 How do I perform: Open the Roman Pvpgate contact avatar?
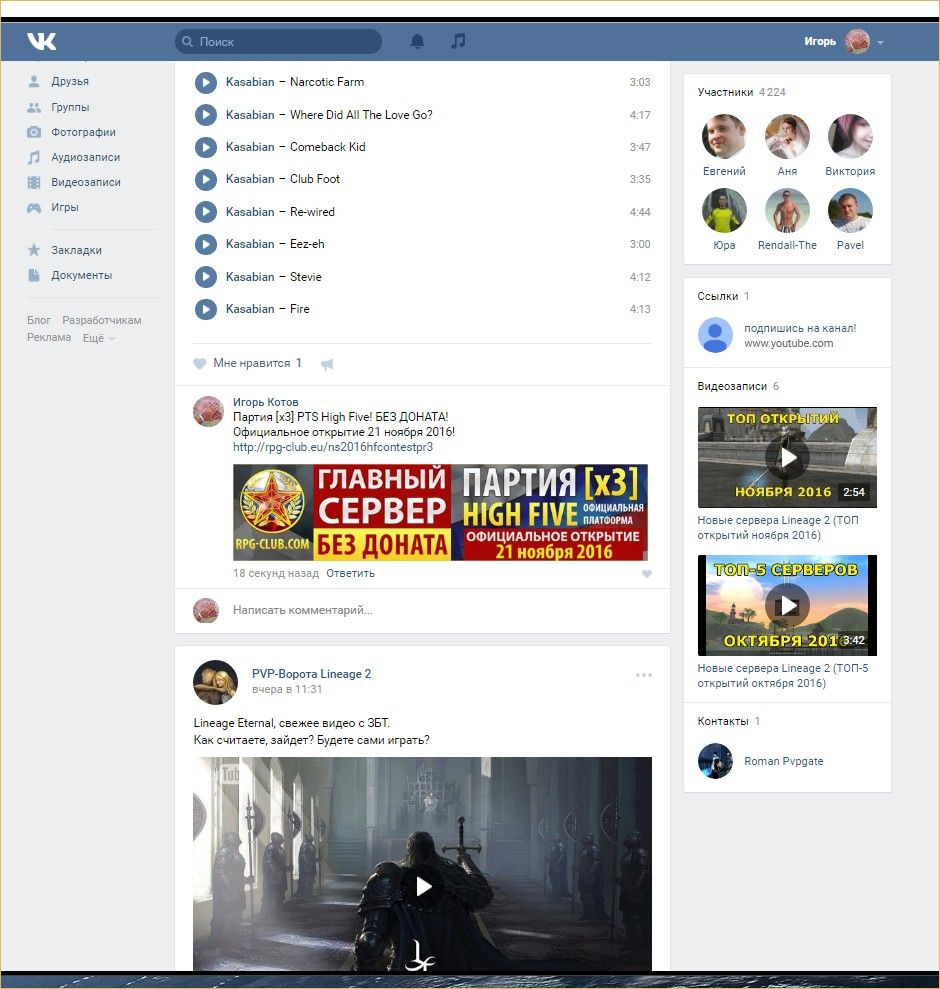(715, 761)
